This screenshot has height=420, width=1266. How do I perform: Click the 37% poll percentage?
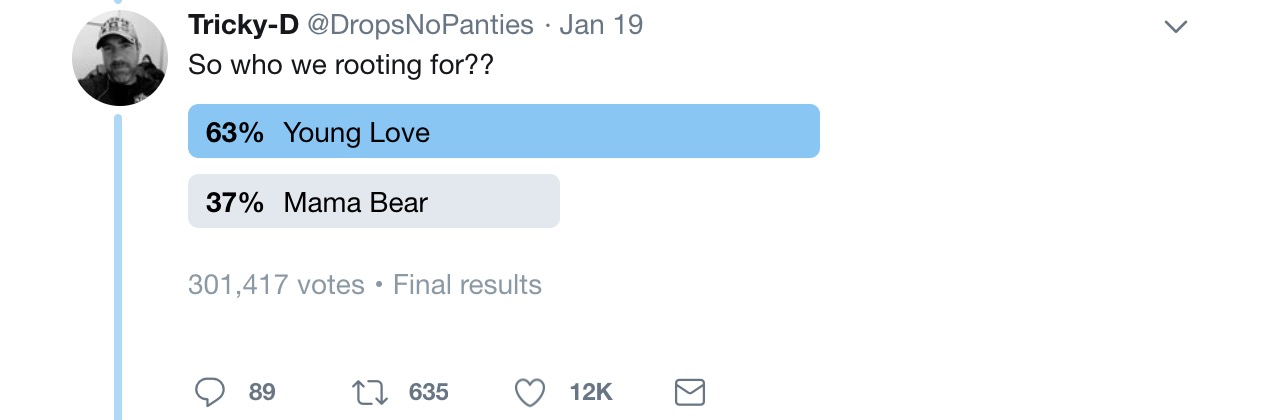[x=235, y=202]
